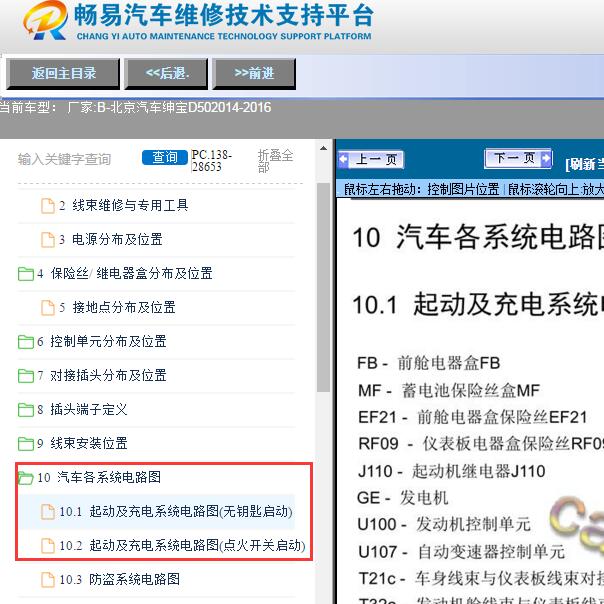Click legend line 'J110 - 起动机继电器J110'
The height and width of the screenshot is (604, 604).
451,471
